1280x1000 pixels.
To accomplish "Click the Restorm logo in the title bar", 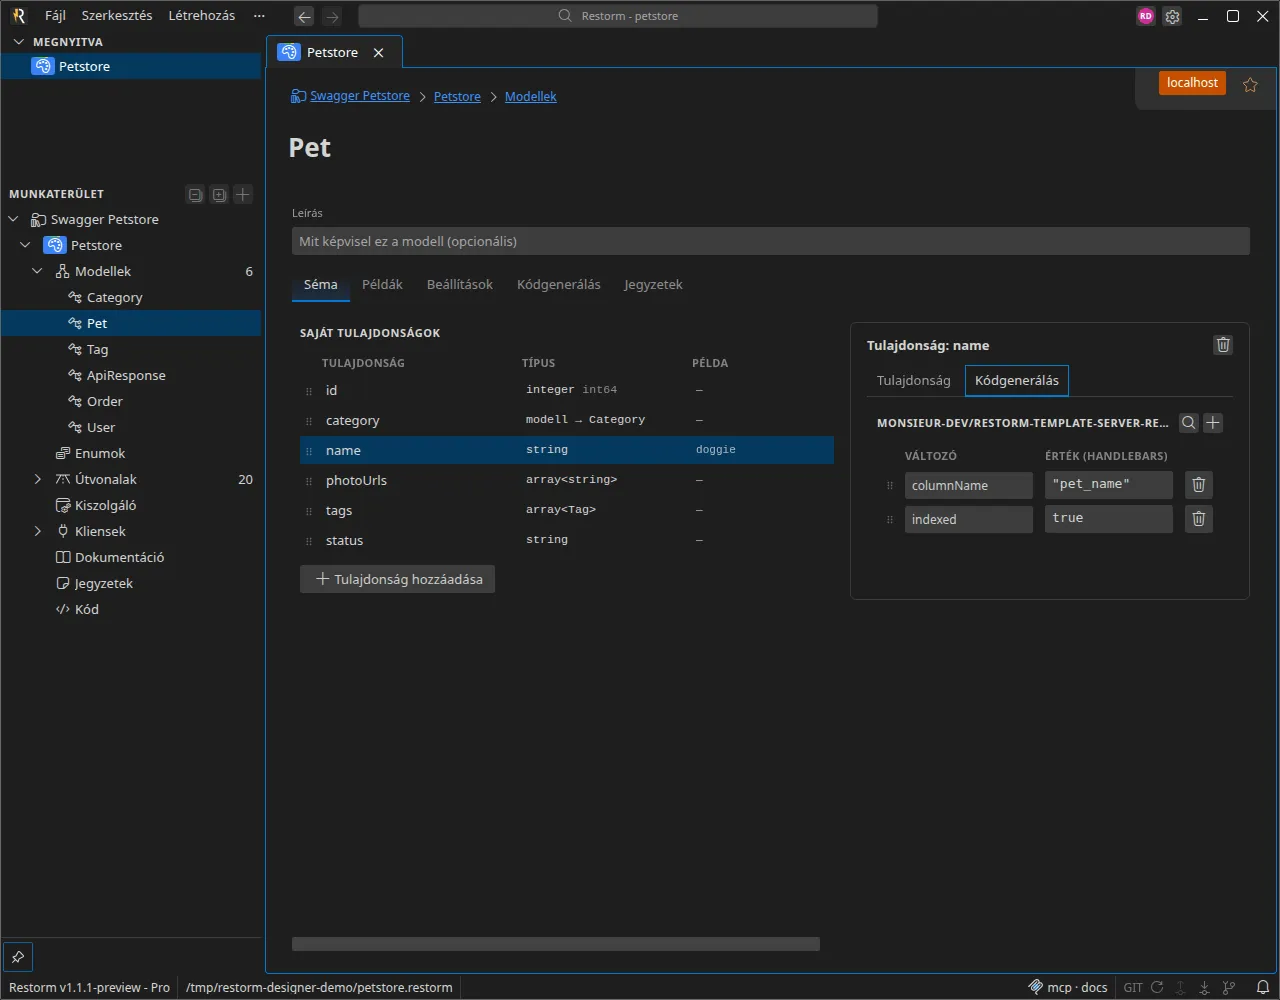I will point(18,16).
